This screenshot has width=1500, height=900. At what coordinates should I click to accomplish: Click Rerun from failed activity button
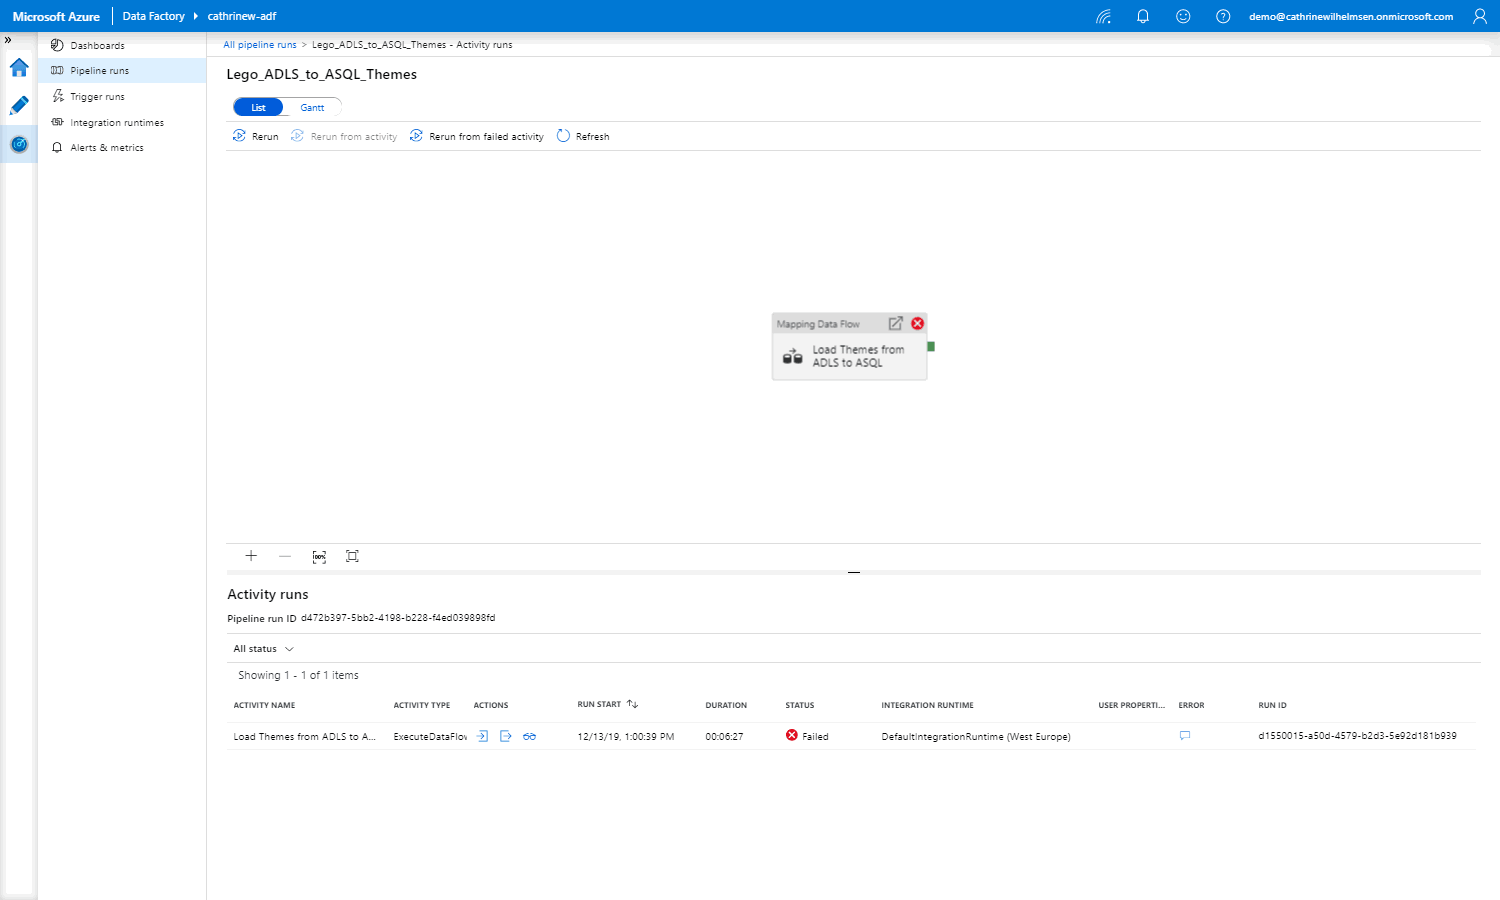pyautogui.click(x=477, y=136)
